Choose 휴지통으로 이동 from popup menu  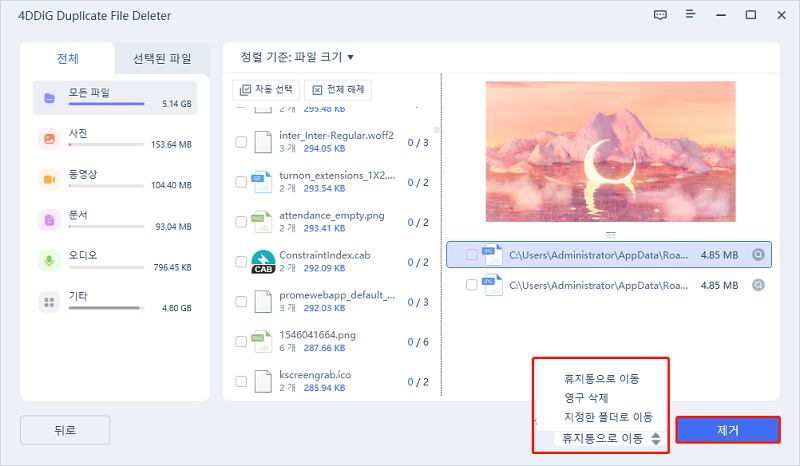pos(602,379)
